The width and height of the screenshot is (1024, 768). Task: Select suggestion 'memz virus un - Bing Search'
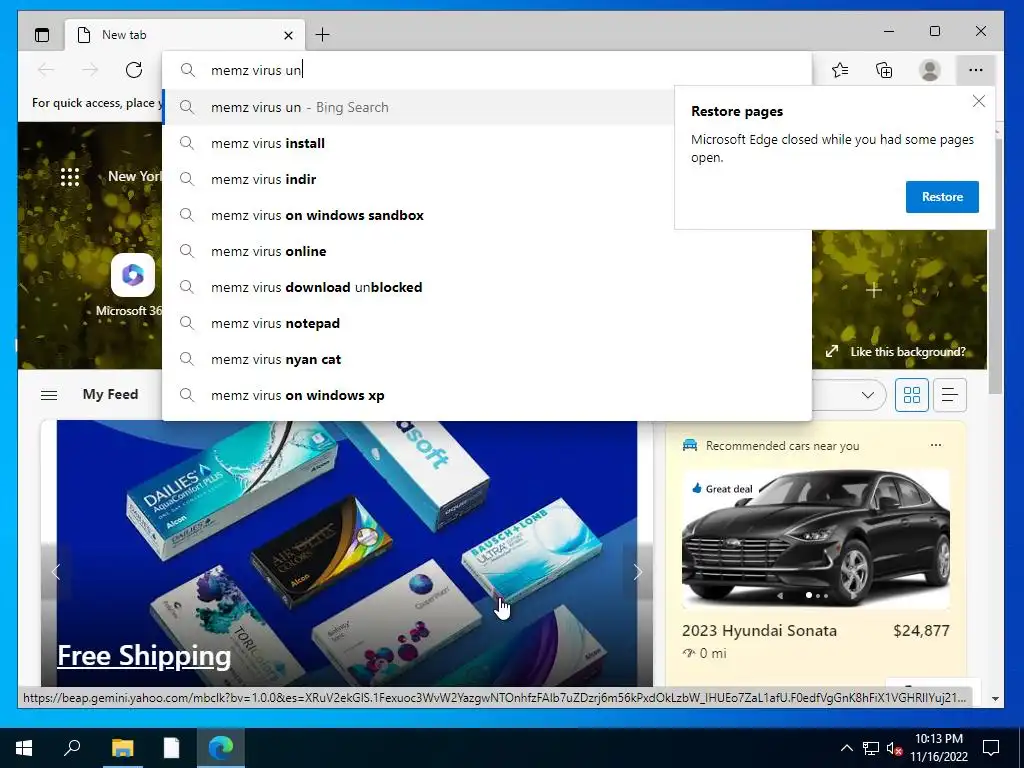(418, 107)
